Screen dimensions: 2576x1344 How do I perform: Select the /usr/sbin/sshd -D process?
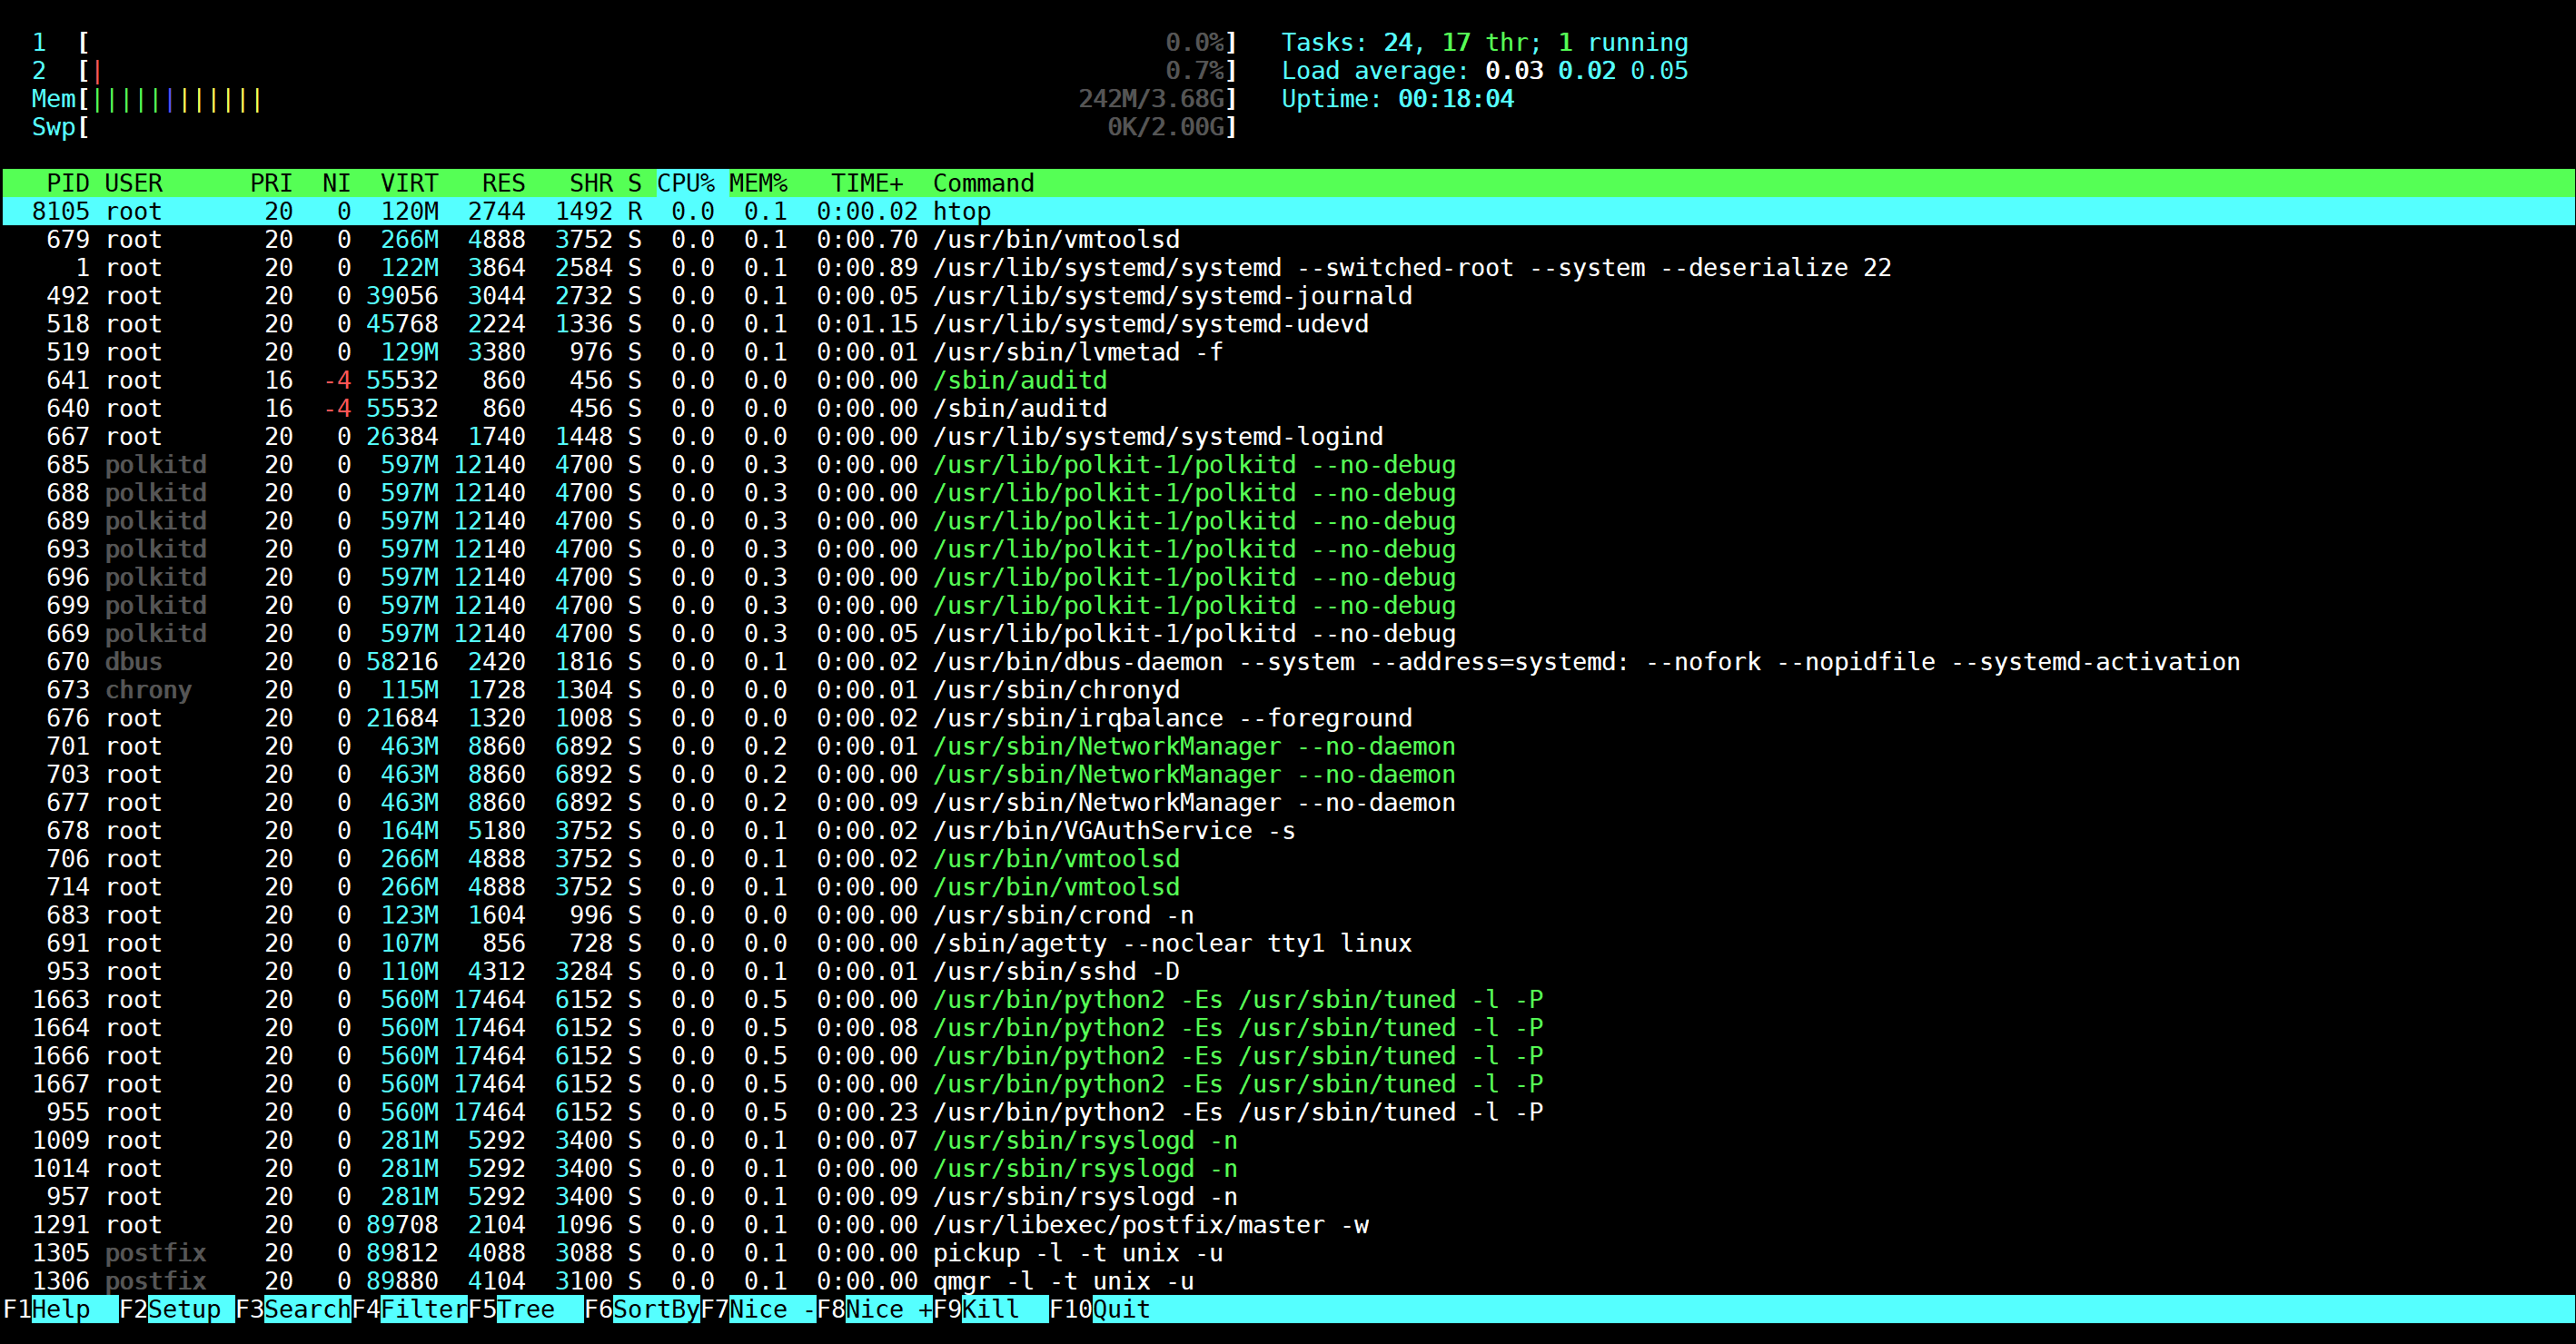point(1055,971)
